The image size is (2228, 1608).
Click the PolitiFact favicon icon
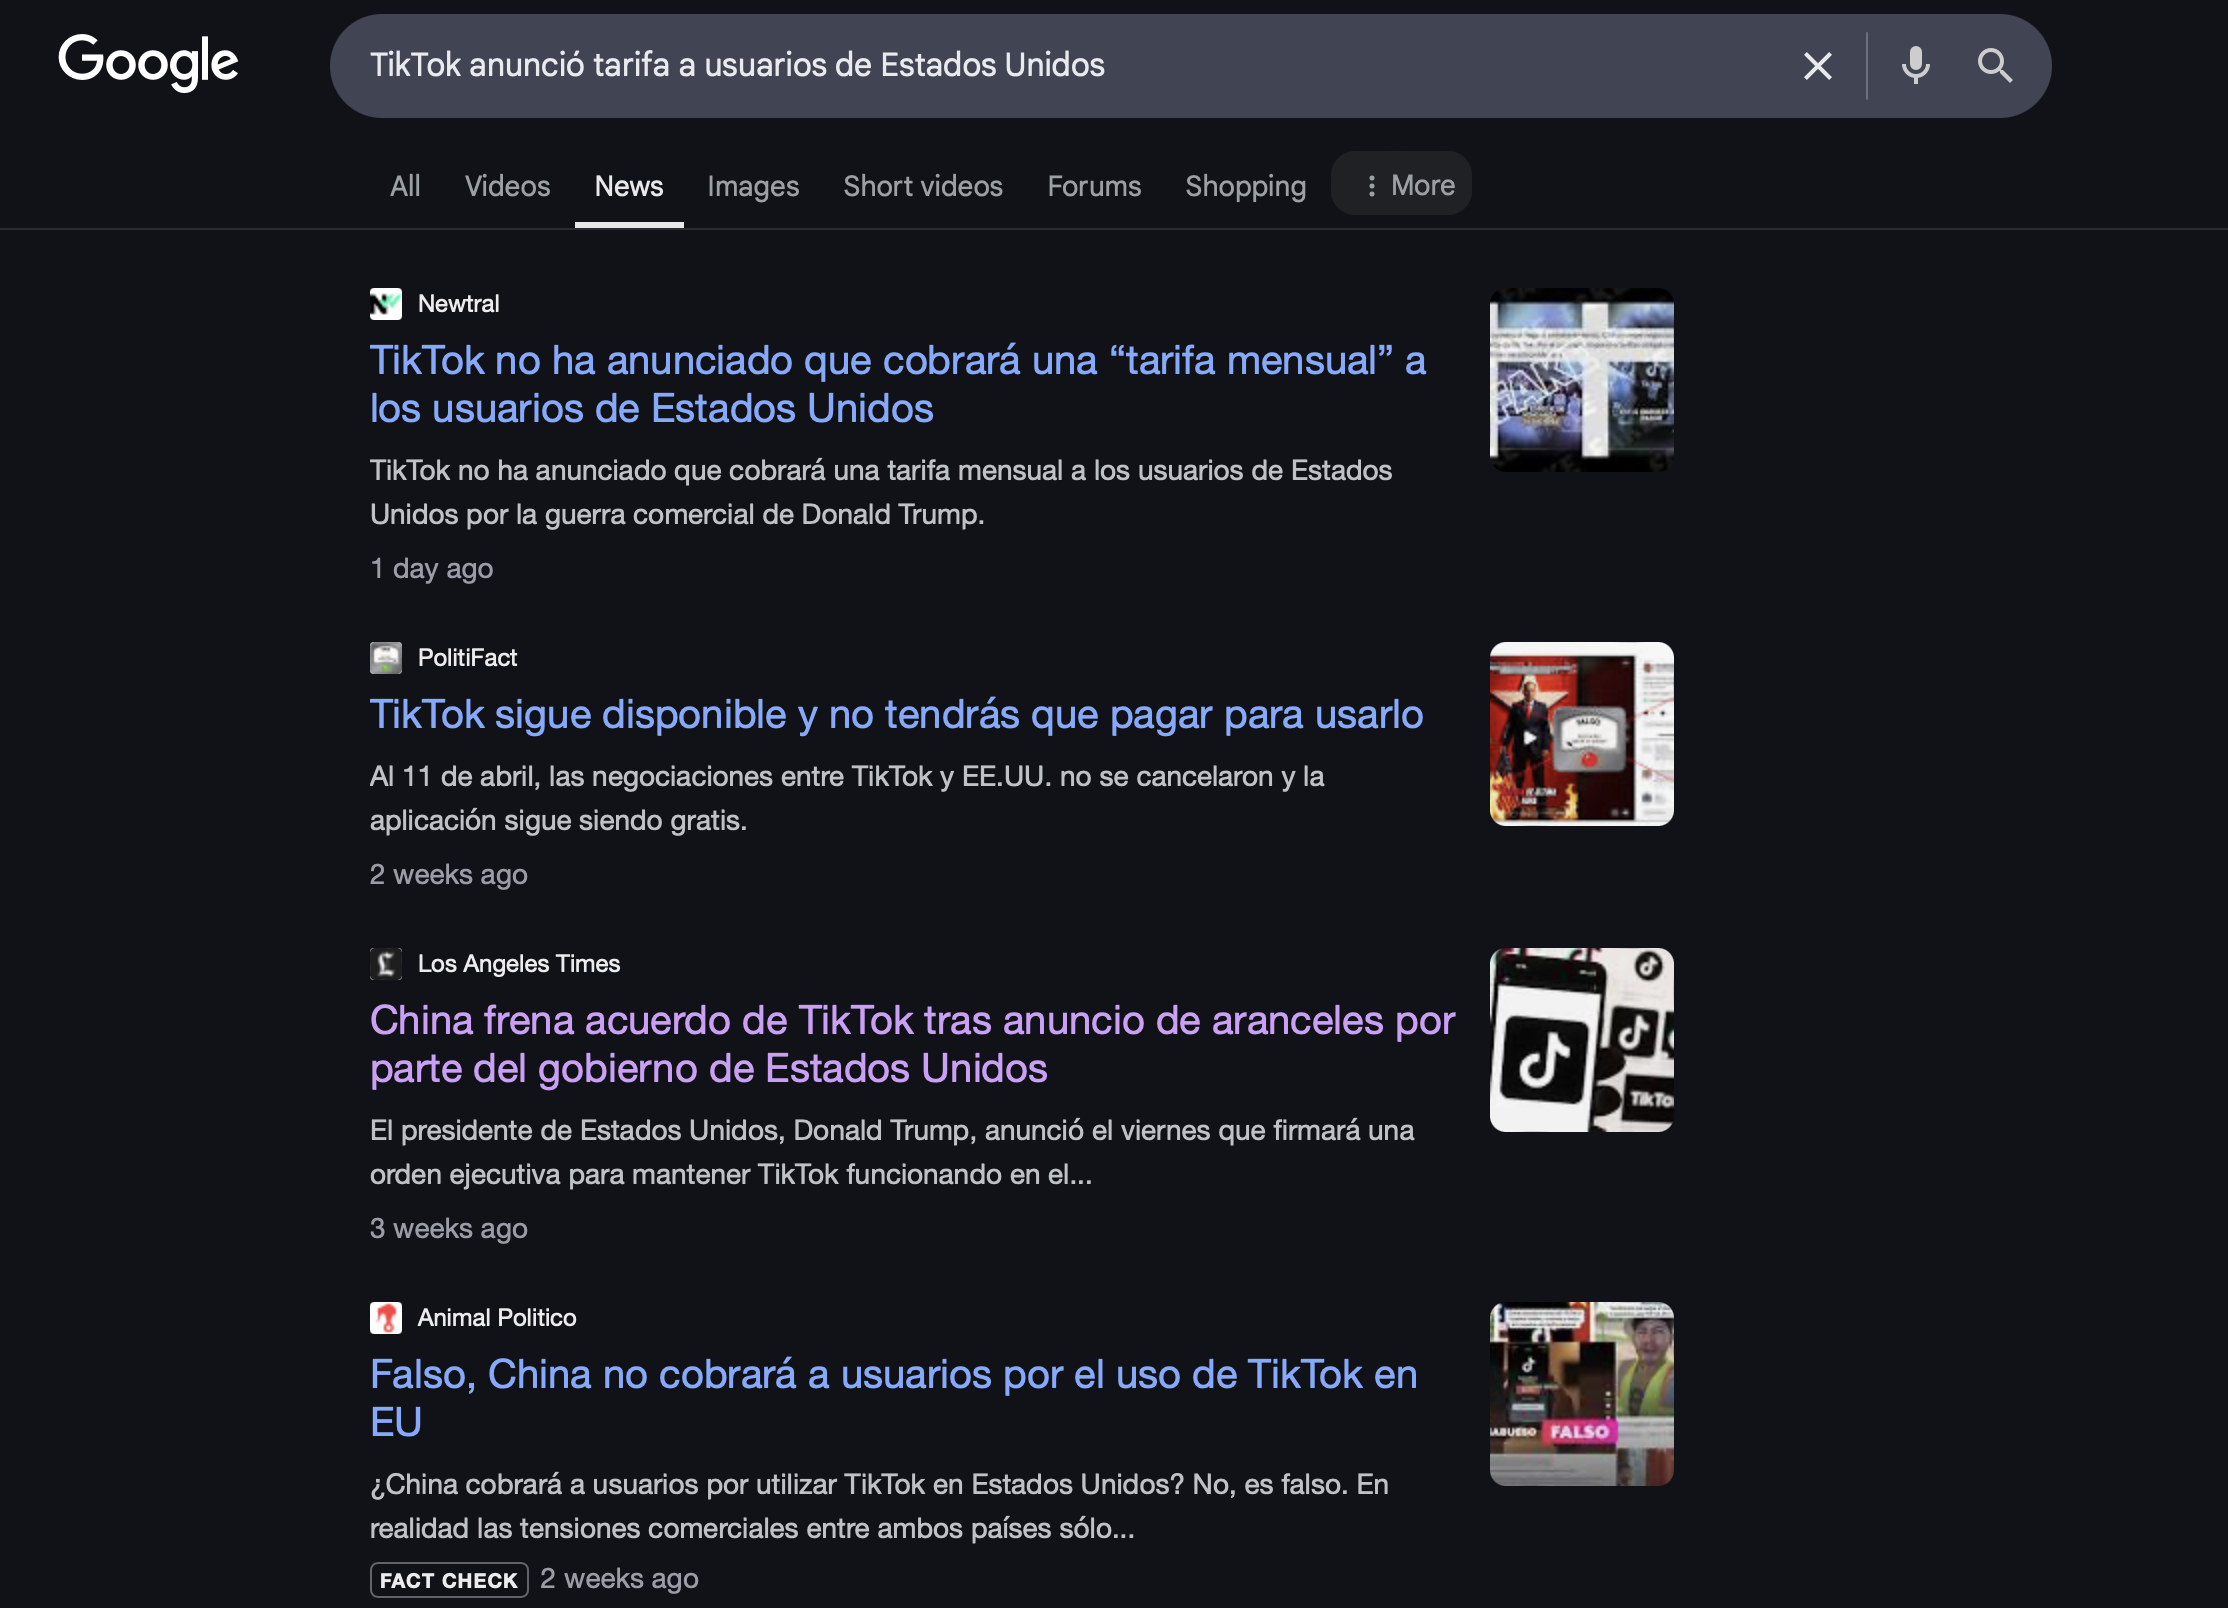386,658
